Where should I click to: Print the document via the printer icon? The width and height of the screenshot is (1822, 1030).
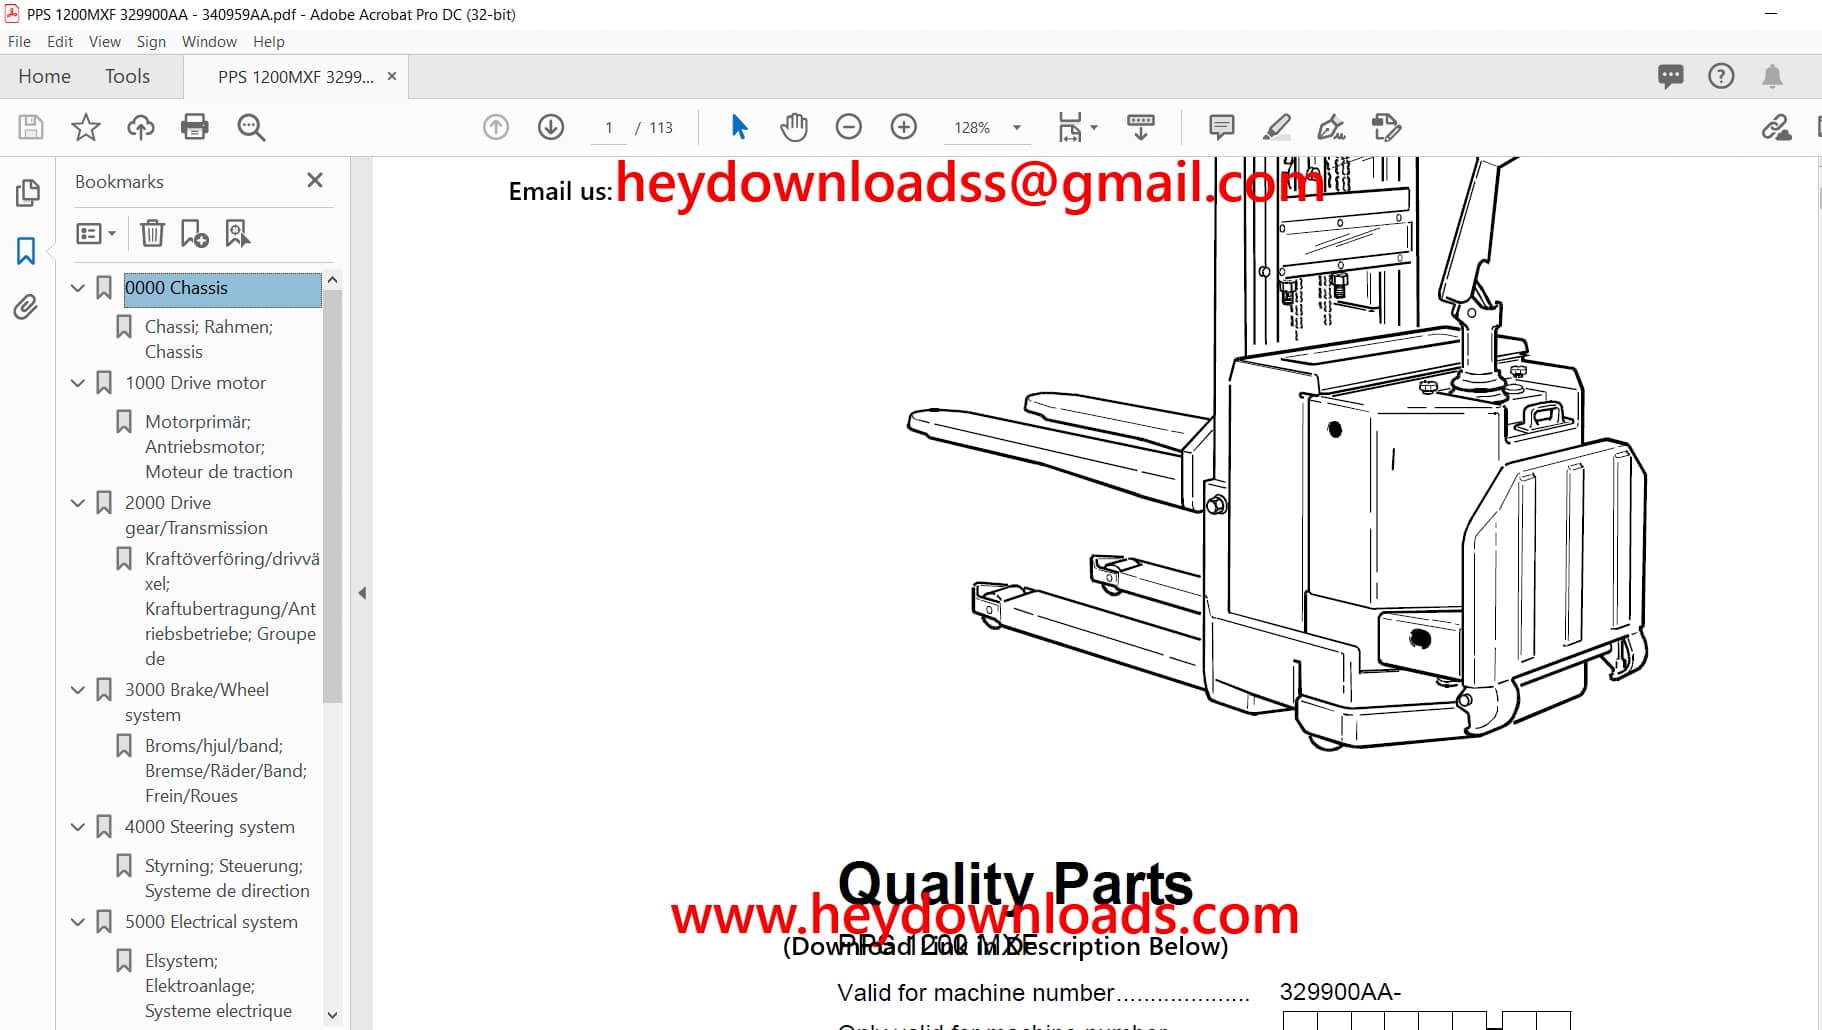click(195, 127)
